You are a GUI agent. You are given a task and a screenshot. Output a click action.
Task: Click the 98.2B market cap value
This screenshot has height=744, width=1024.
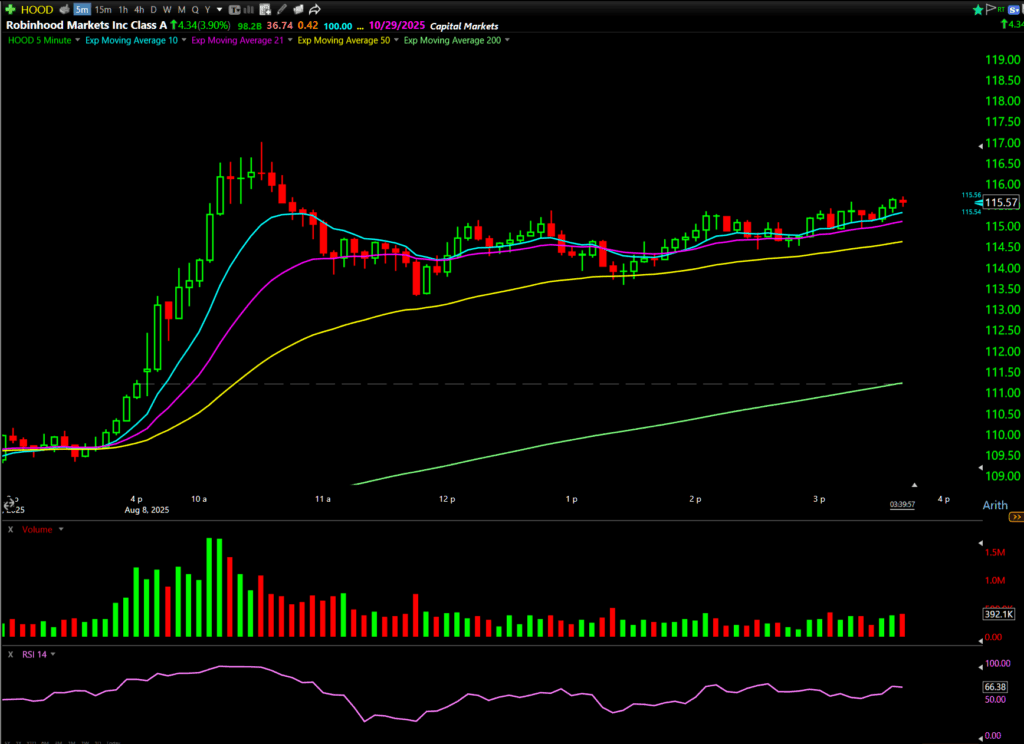pos(249,26)
